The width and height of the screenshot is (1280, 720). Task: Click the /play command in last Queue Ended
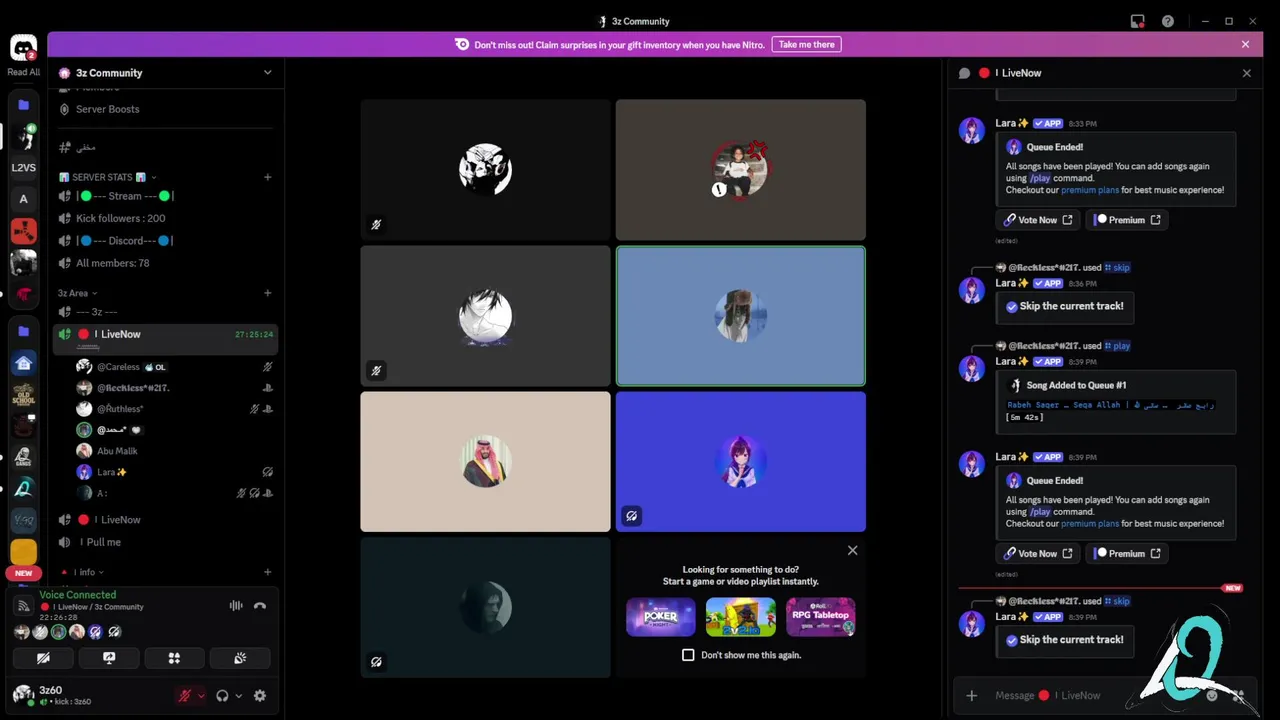coord(1040,512)
